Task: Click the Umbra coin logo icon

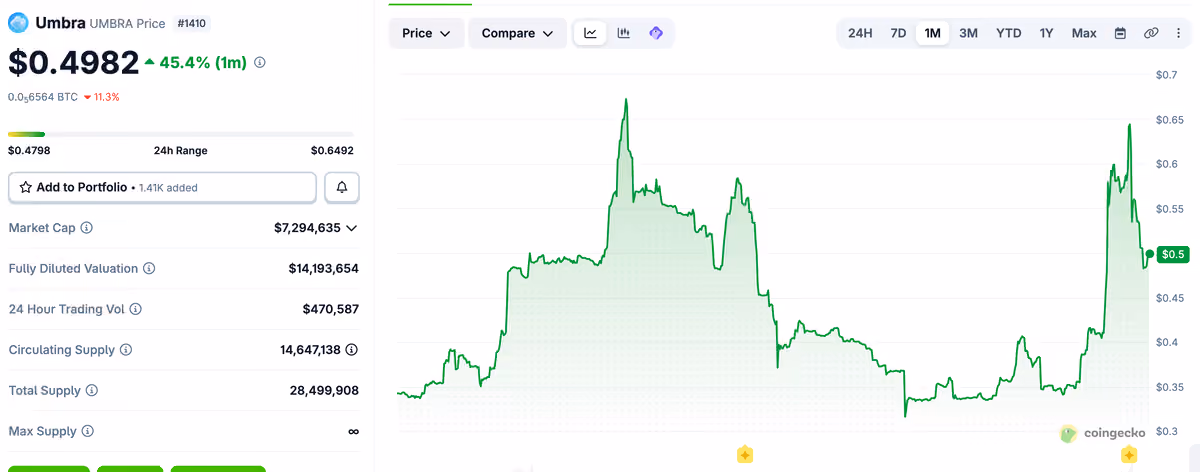Action: point(19,22)
